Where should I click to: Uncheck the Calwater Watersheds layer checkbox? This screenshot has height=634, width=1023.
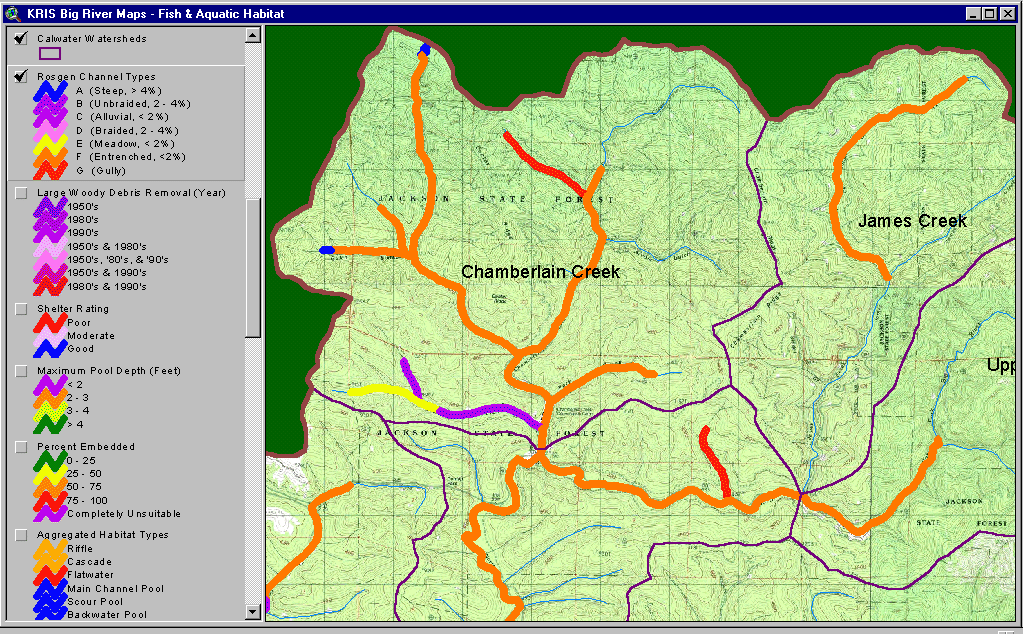click(21, 38)
